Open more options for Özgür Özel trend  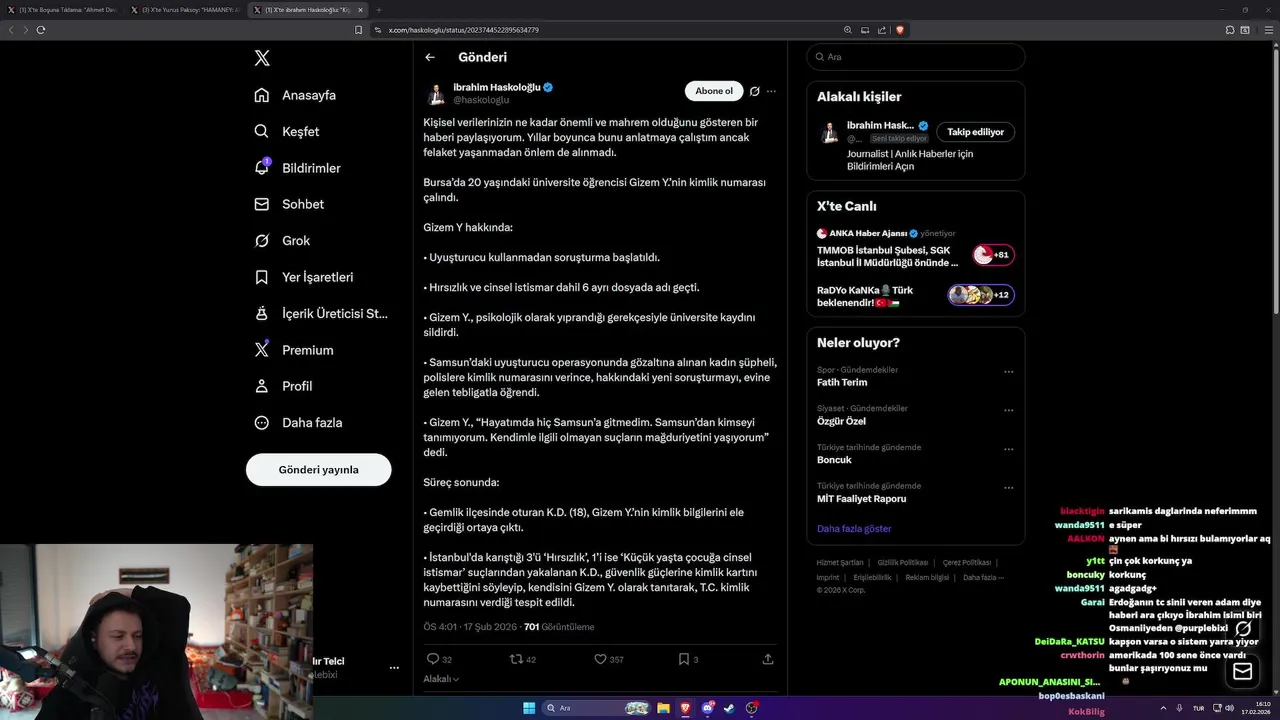point(1008,410)
